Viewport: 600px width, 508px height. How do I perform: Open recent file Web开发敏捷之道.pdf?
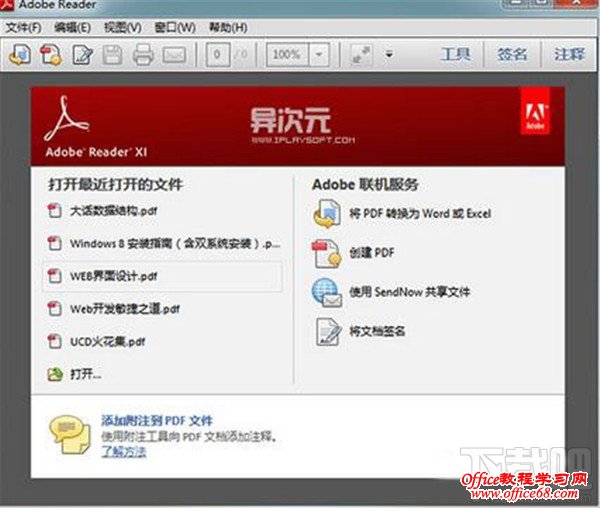[x=125, y=309]
